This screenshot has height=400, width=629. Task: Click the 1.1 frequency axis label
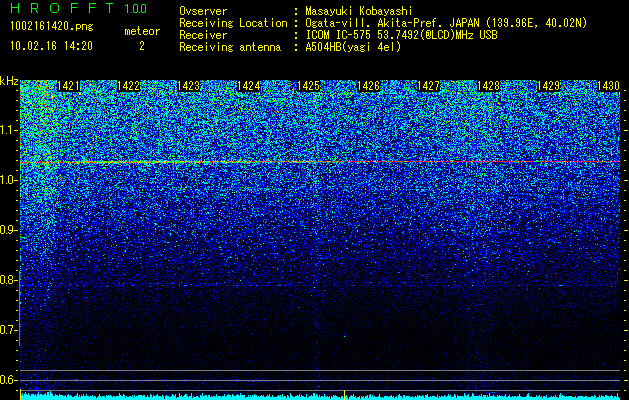[x=9, y=130]
